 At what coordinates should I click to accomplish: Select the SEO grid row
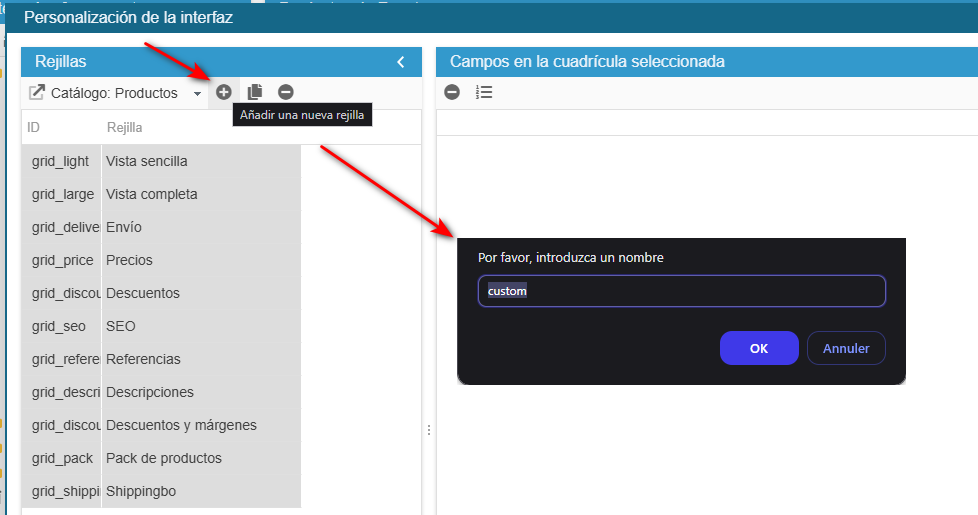pos(162,326)
